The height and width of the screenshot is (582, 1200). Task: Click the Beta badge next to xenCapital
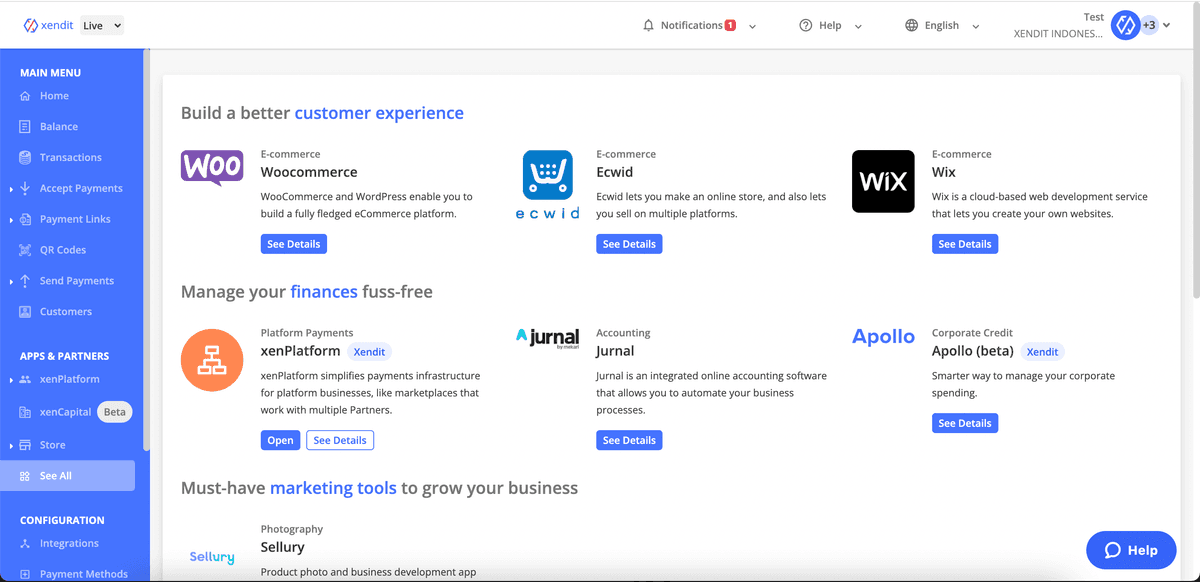(x=115, y=412)
